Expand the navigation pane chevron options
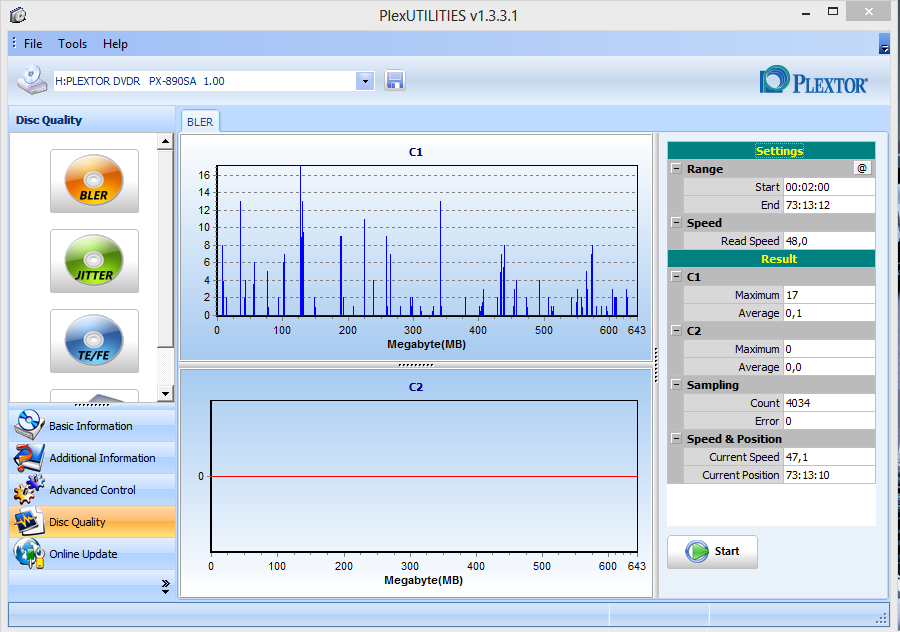The width and height of the screenshot is (900, 632). (x=165, y=587)
